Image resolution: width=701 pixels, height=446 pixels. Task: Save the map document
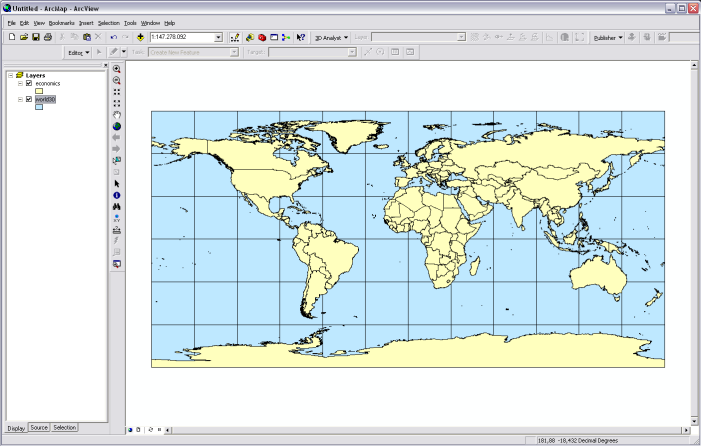coord(36,37)
